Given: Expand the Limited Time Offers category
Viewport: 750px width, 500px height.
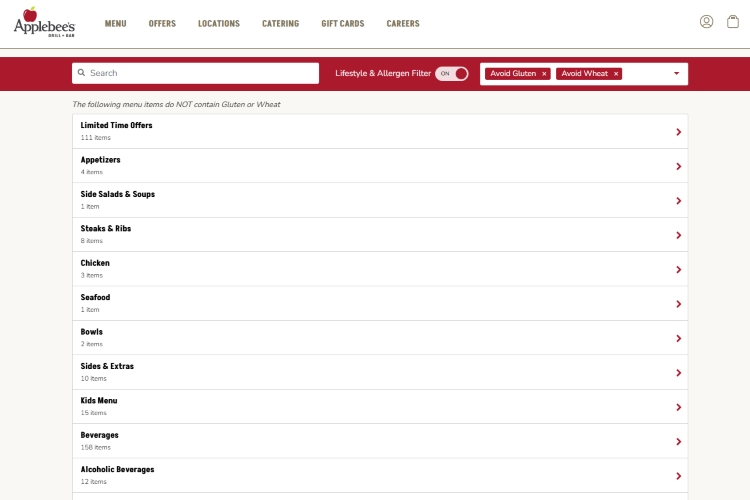Looking at the screenshot, I should (x=379, y=131).
